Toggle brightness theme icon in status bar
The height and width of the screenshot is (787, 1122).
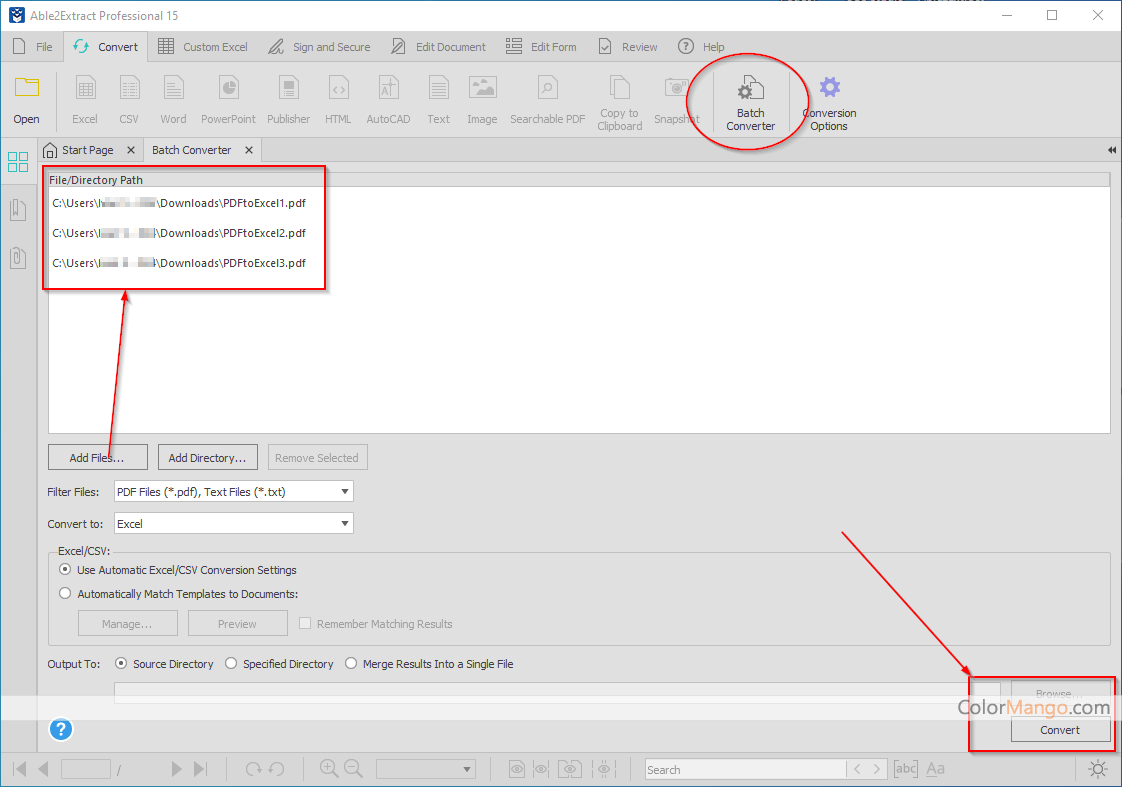pyautogui.click(x=1098, y=769)
